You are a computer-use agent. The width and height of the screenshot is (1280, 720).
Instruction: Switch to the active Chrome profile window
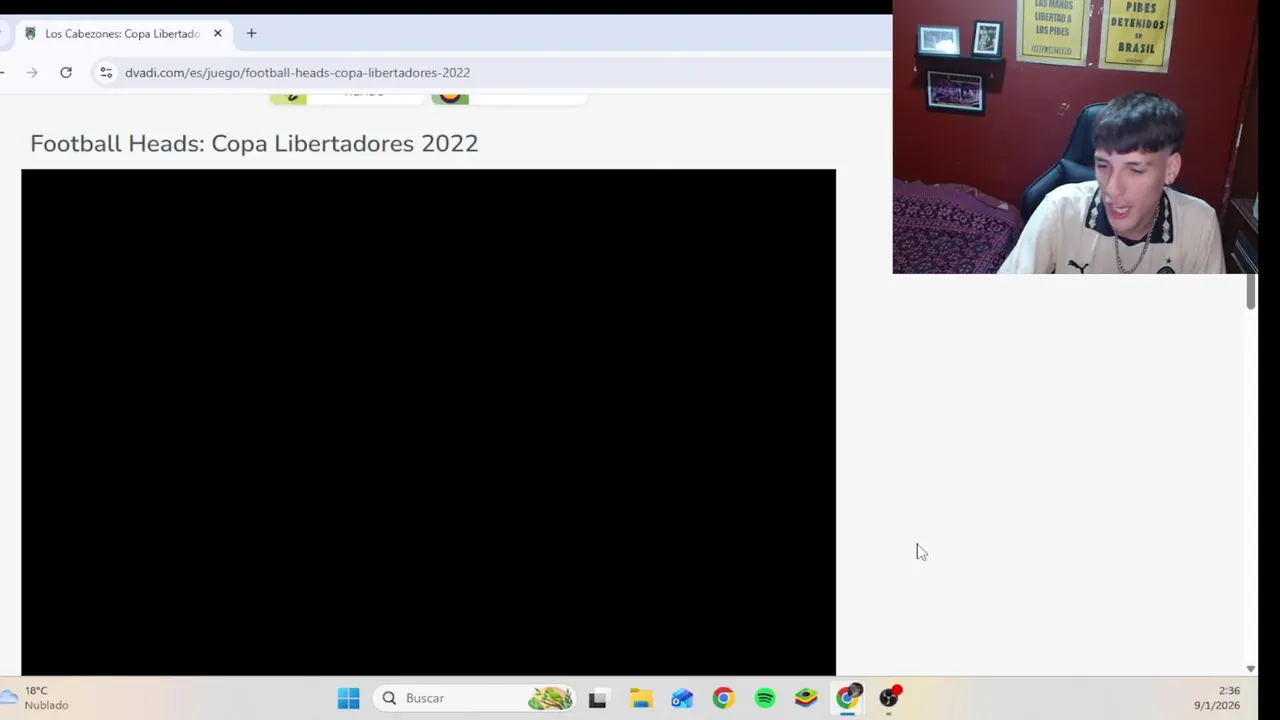coord(848,698)
